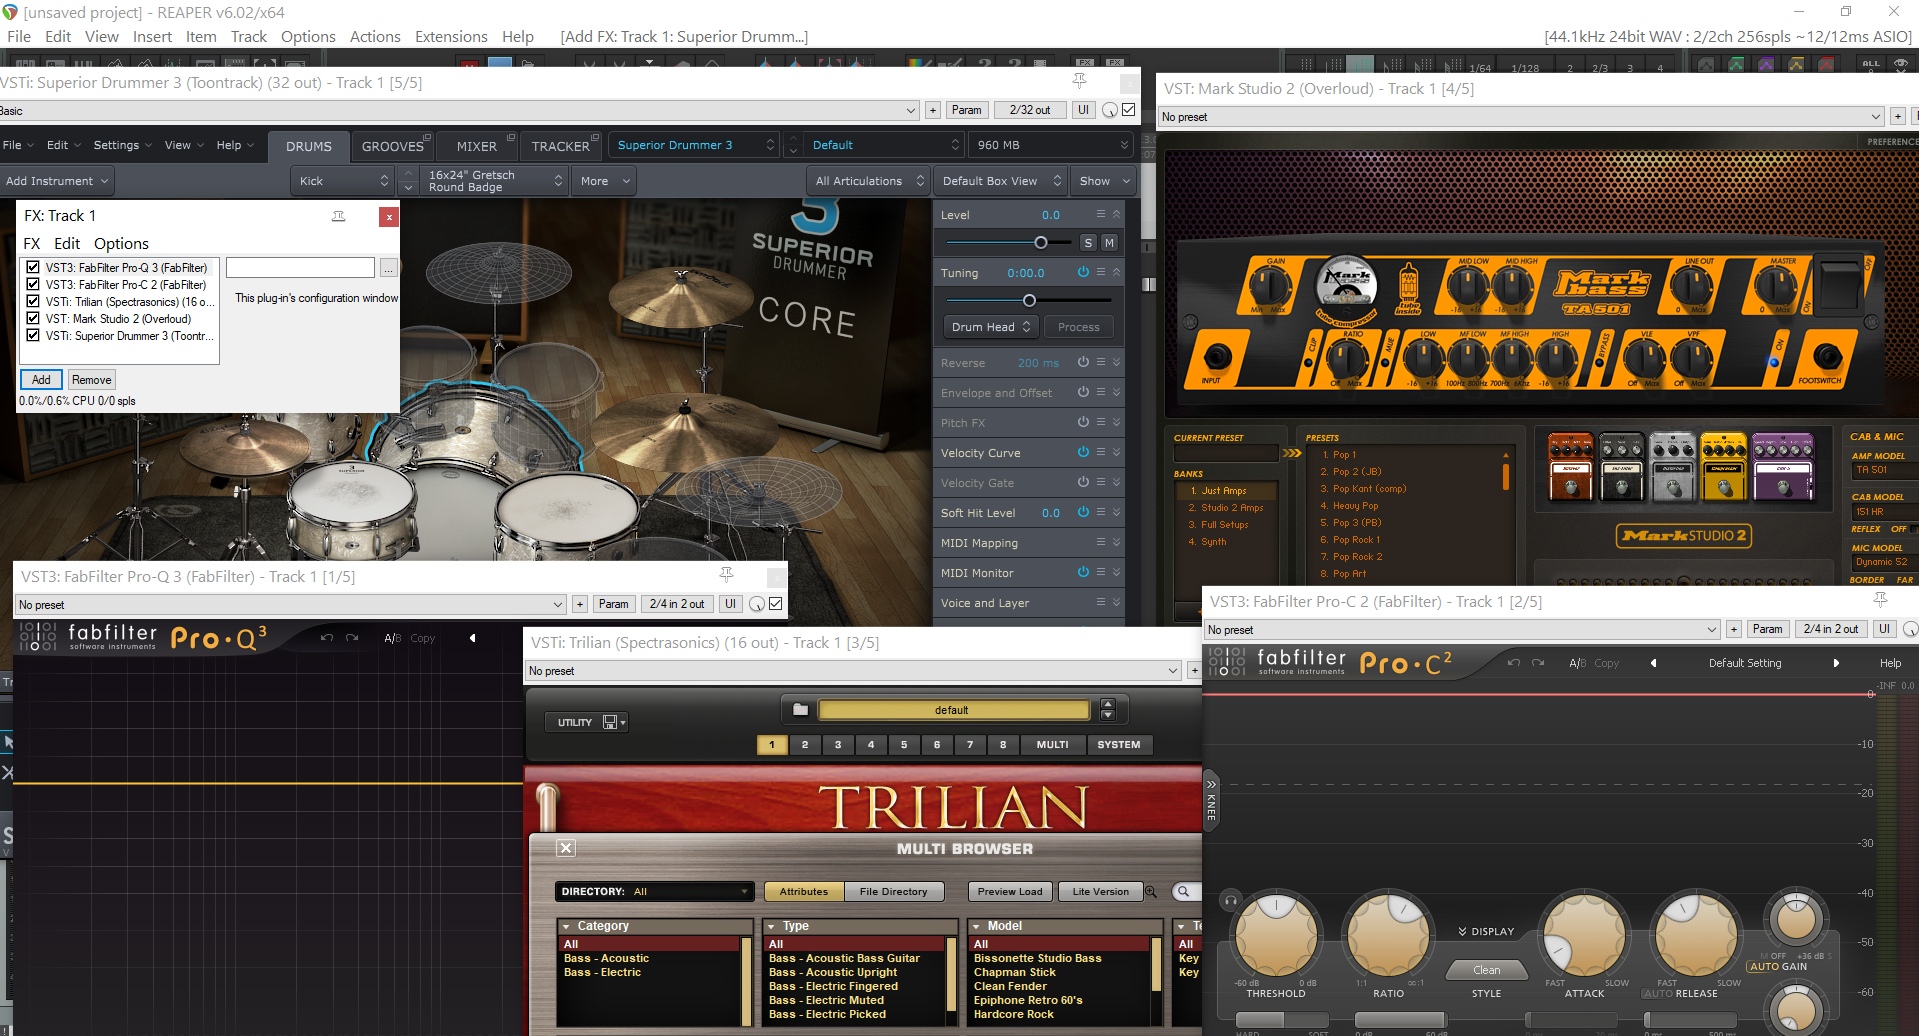Click the undo arrow in Pro-C 2
This screenshot has height=1036, width=1919.
tap(1513, 663)
